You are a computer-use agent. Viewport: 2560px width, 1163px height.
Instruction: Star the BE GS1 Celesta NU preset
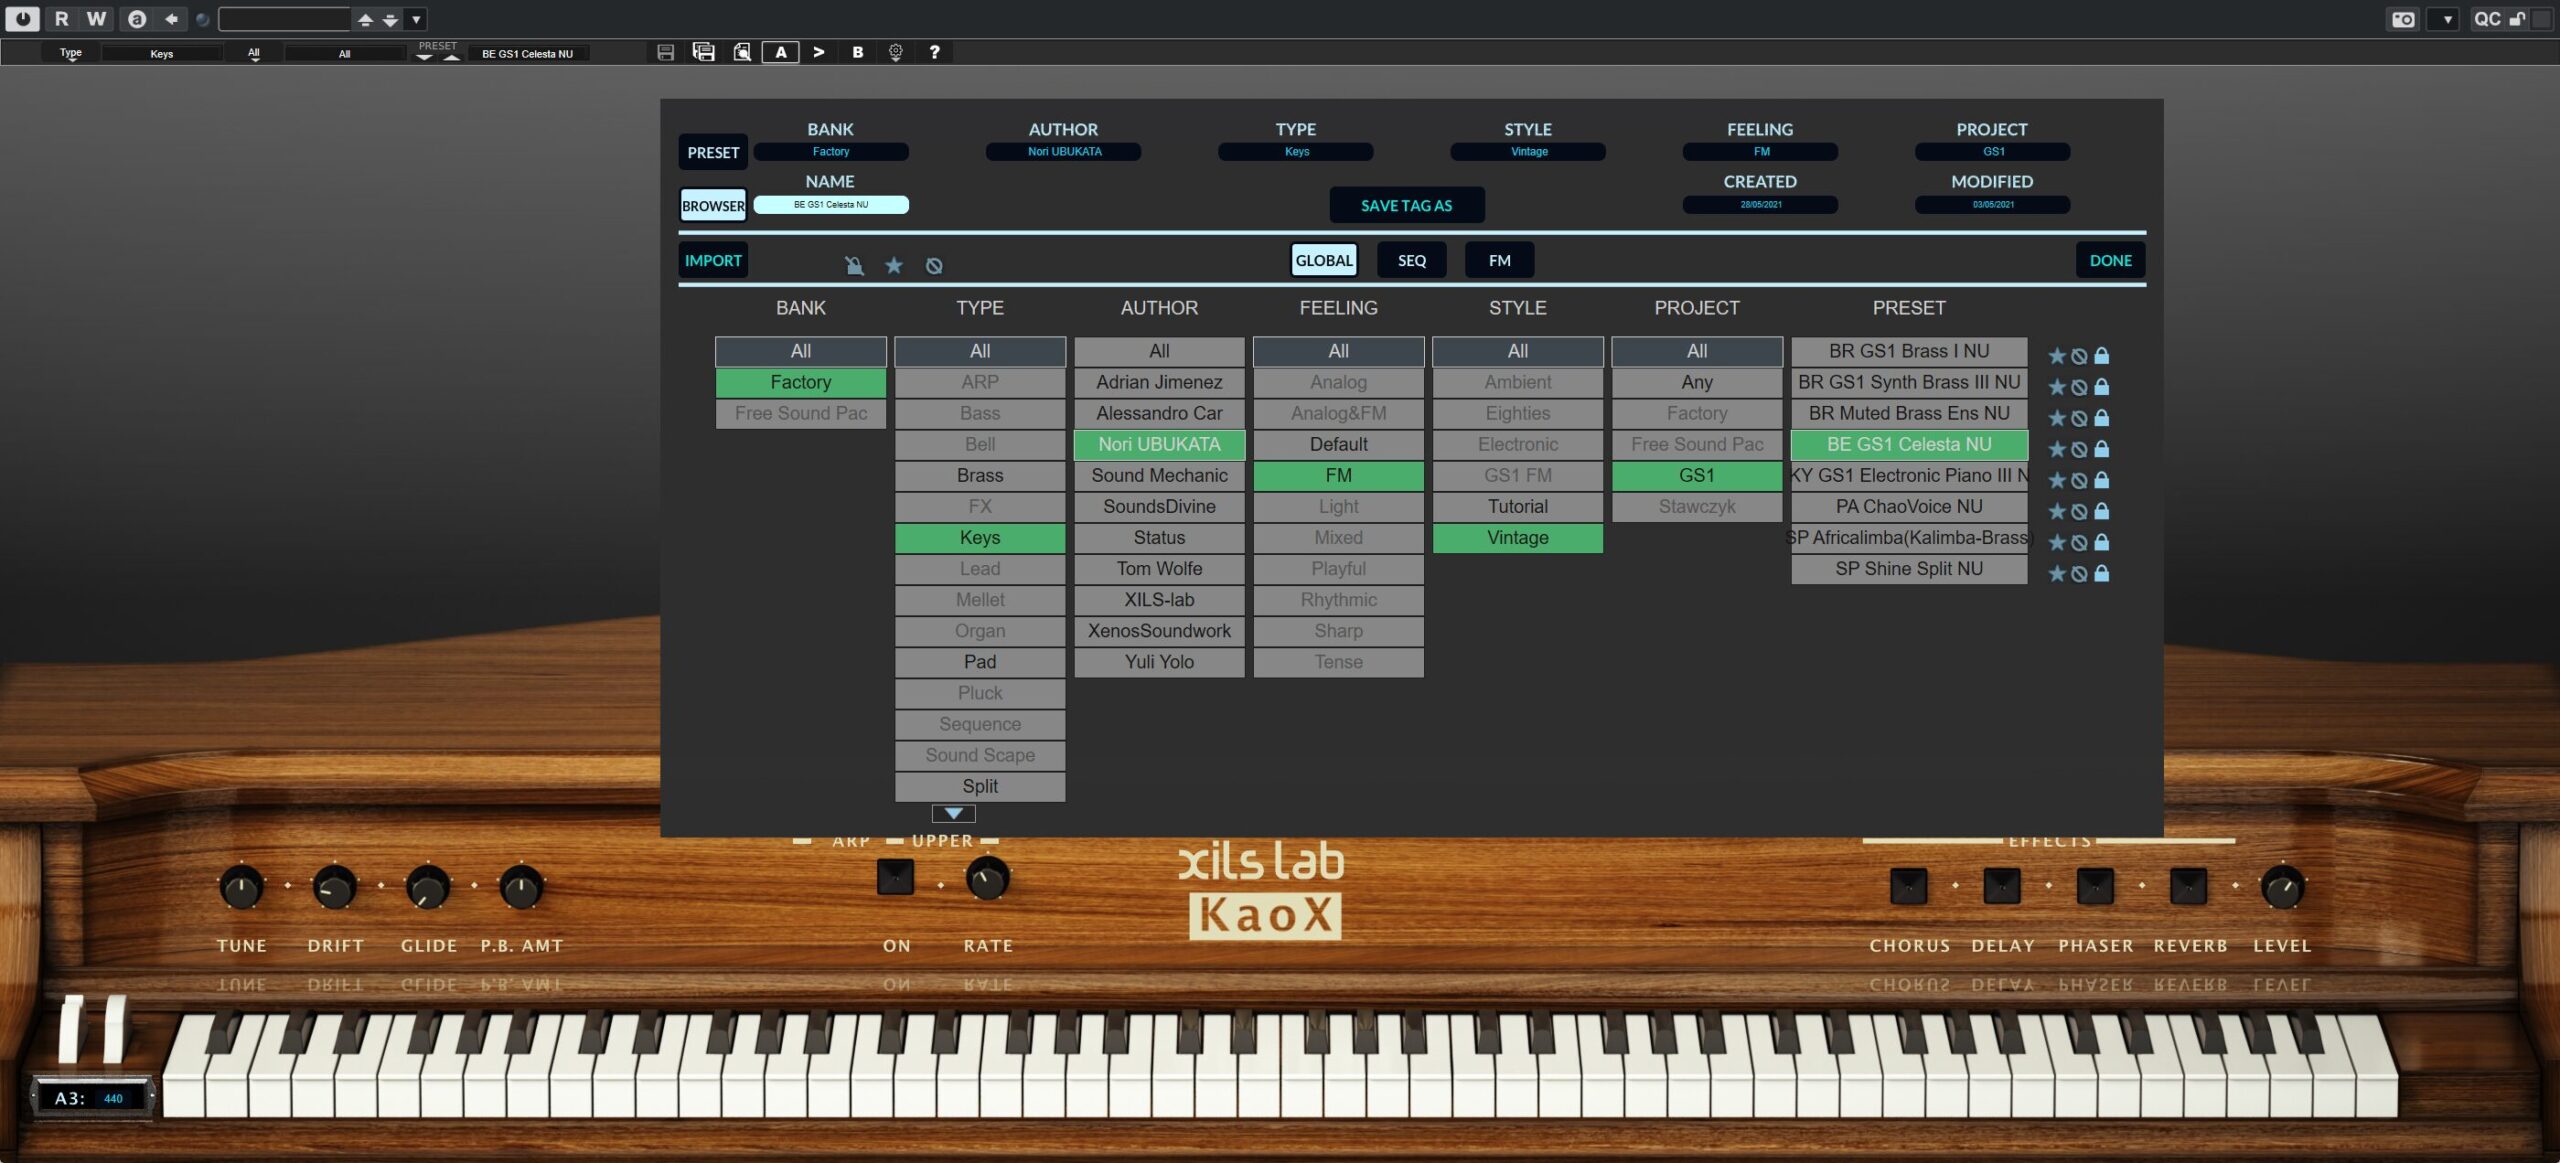coord(2056,449)
